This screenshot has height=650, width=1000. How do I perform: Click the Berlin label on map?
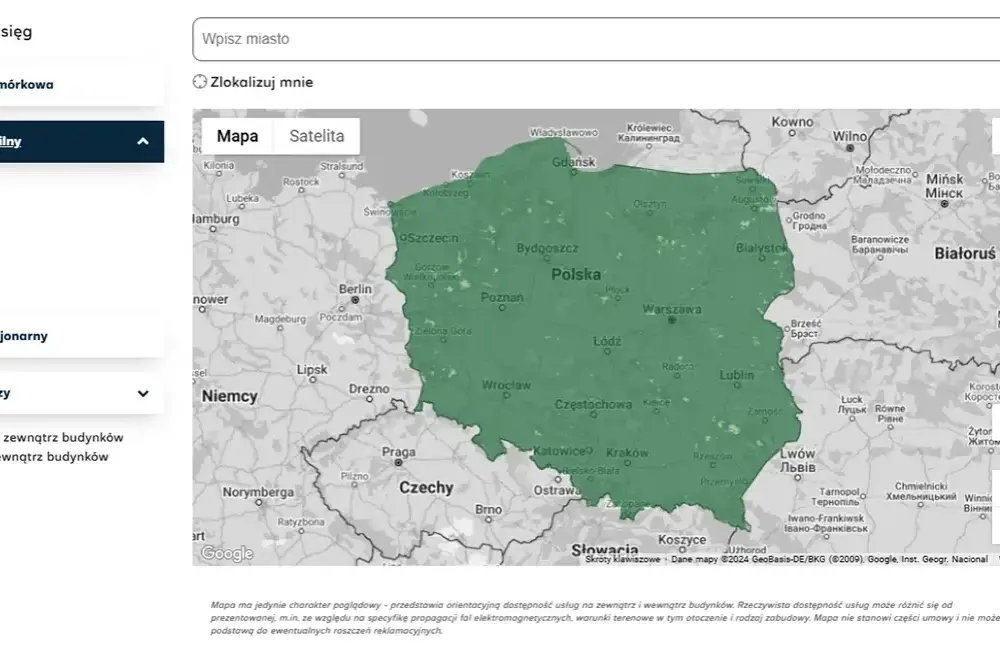pos(355,289)
